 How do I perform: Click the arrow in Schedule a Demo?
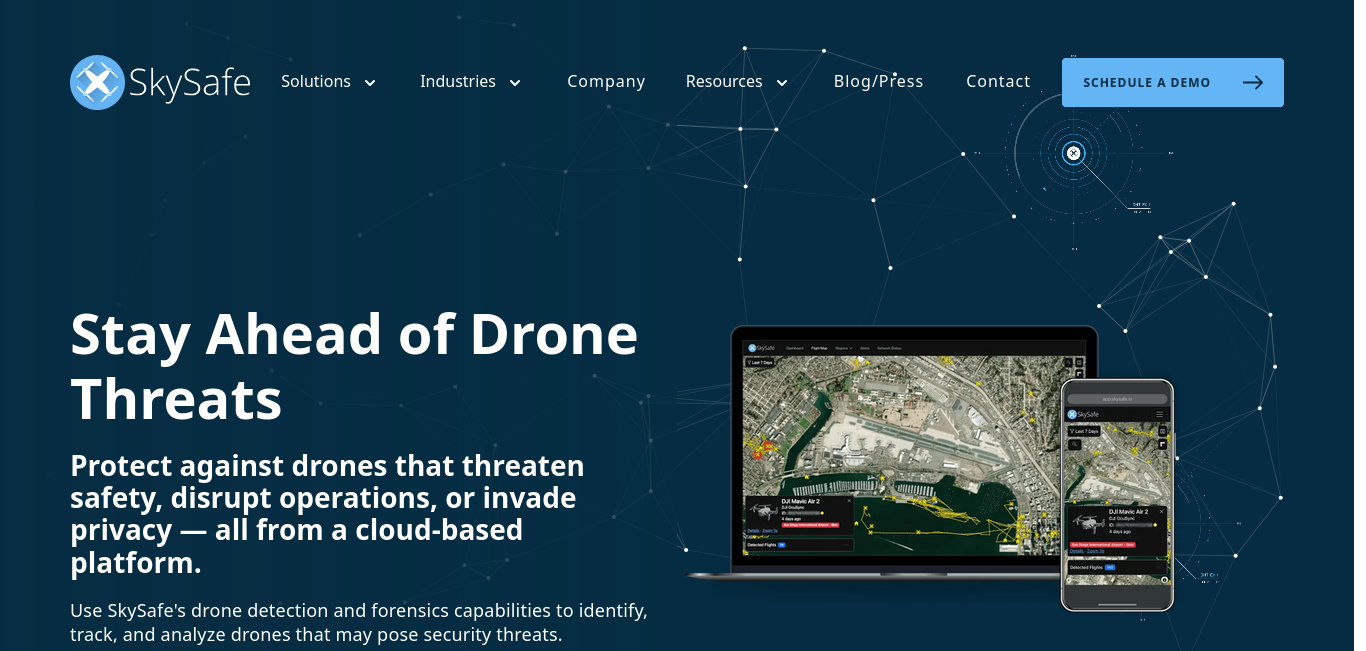[1253, 83]
